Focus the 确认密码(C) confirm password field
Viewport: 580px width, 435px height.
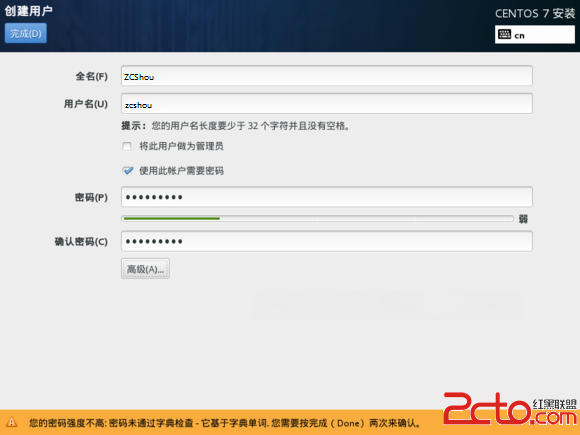(x=327, y=242)
